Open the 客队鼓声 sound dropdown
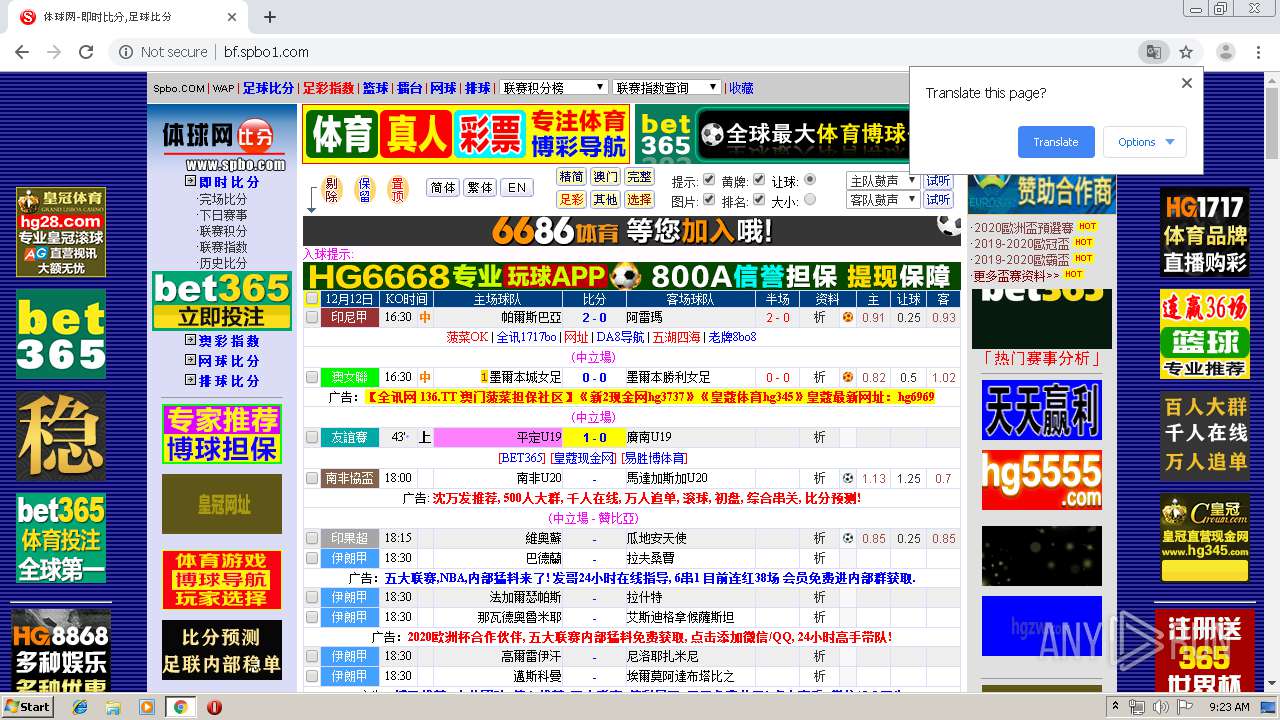Screen dimensions: 1280x720 tap(883, 200)
